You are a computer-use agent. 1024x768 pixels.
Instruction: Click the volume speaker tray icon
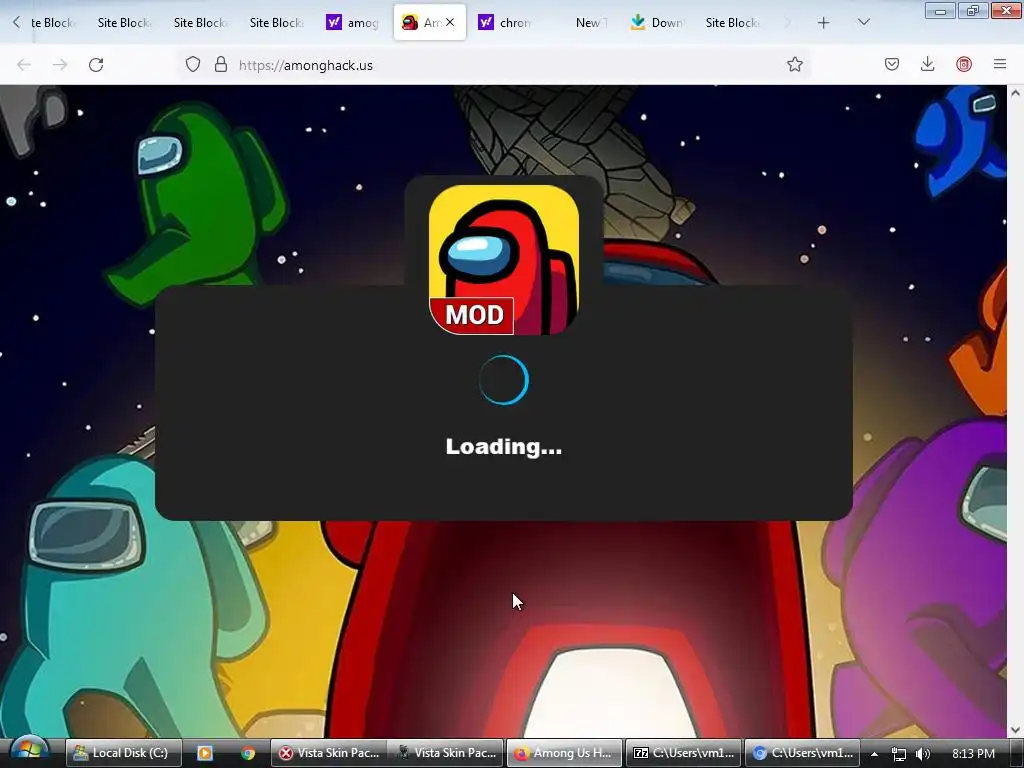pyautogui.click(x=922, y=754)
